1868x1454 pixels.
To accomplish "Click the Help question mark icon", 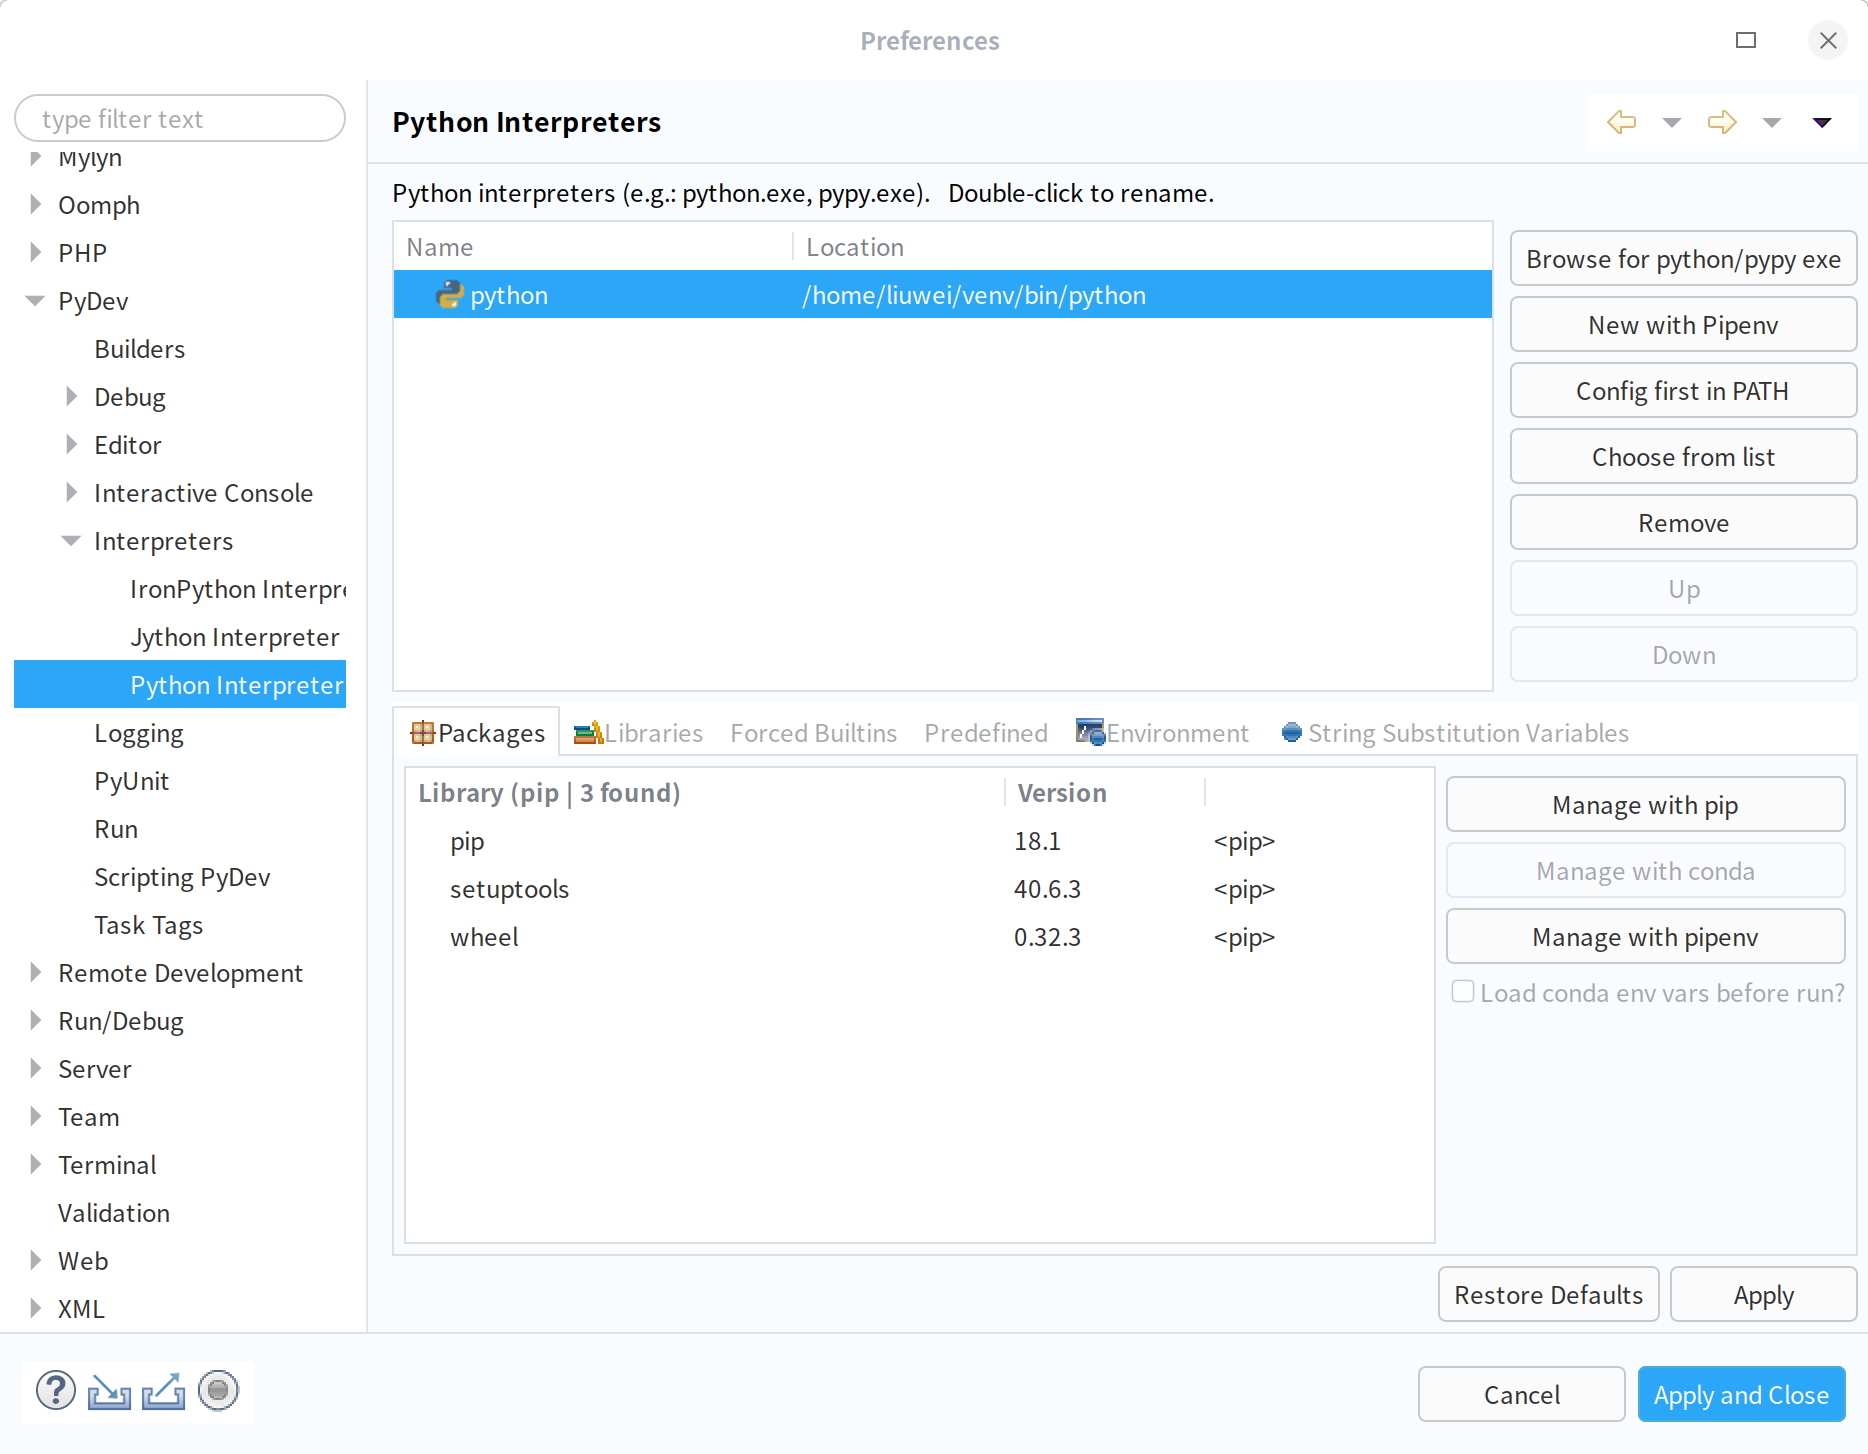I will tap(56, 1390).
